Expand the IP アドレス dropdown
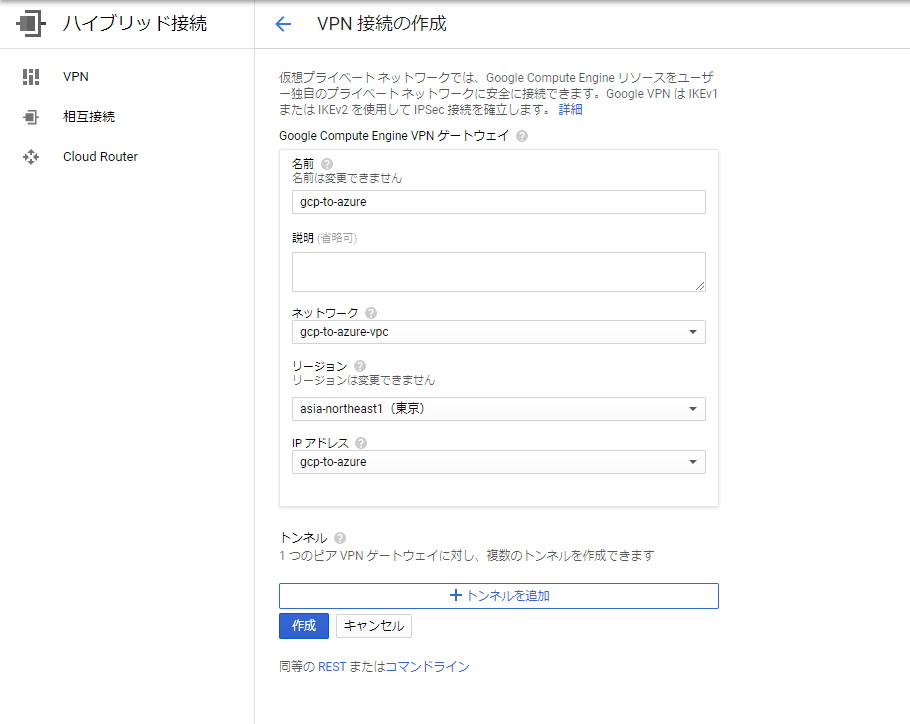910x724 pixels. point(499,462)
